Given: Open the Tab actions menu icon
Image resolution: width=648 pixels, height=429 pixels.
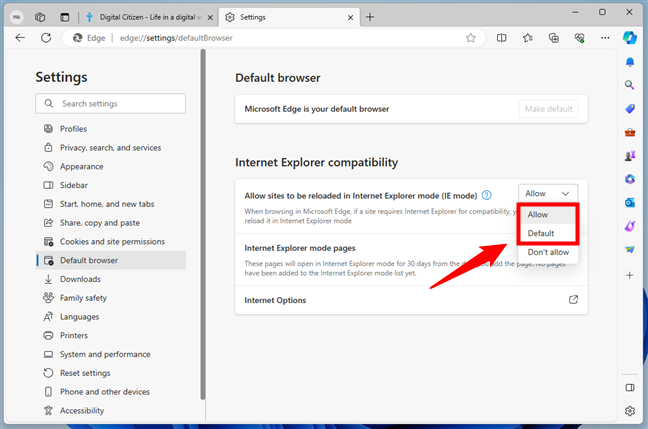Looking at the screenshot, I should point(64,17).
